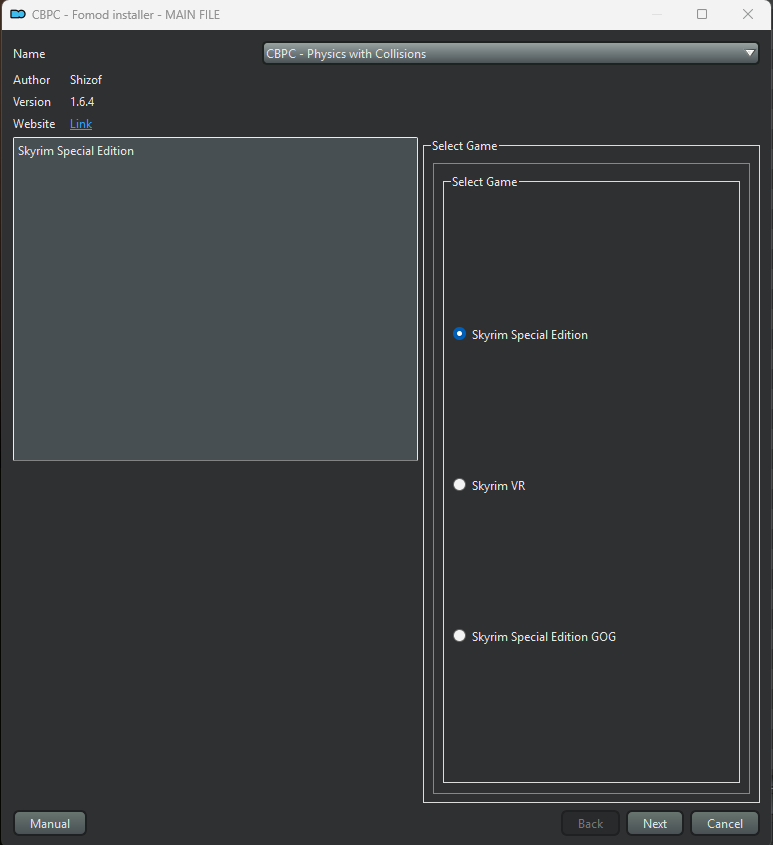Open the Website Link hyperlink

(81, 124)
